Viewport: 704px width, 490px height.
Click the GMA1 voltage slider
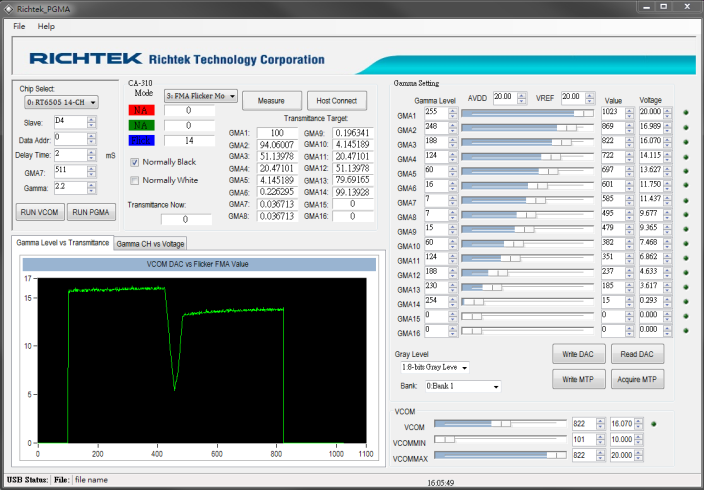(527, 113)
